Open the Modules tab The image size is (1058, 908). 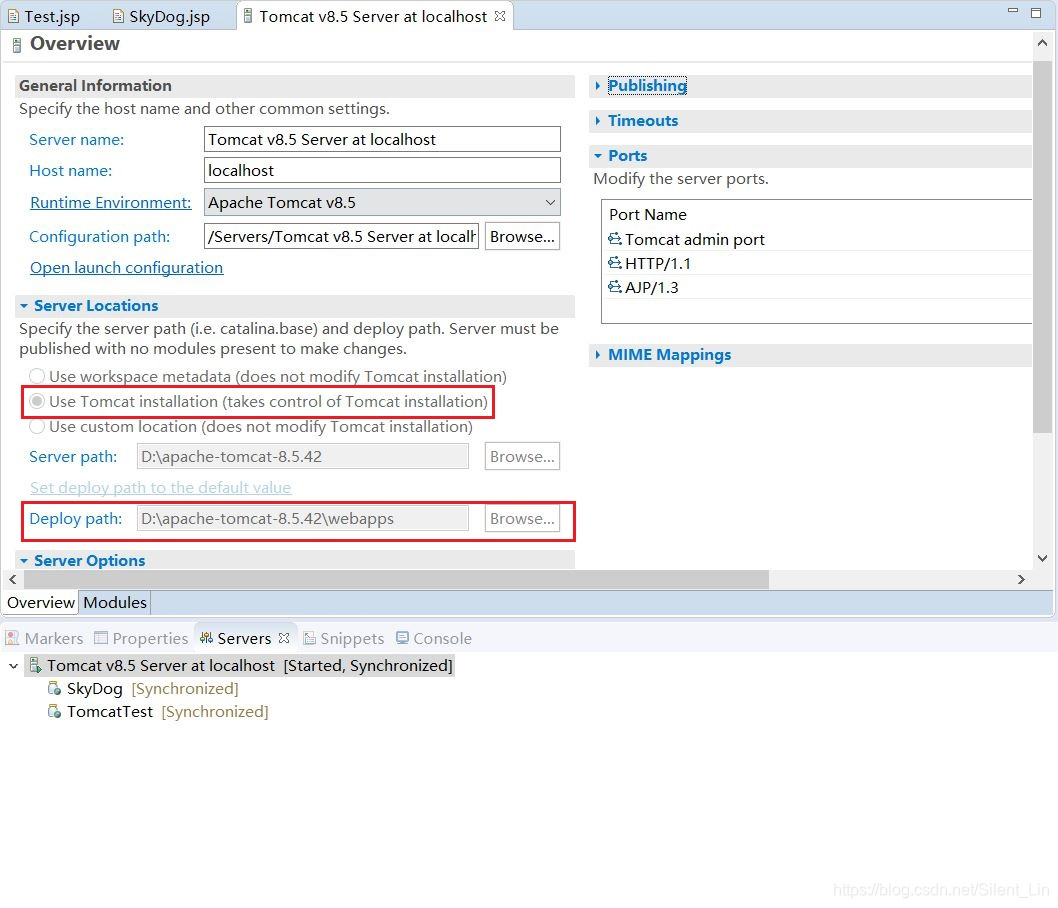[115, 602]
